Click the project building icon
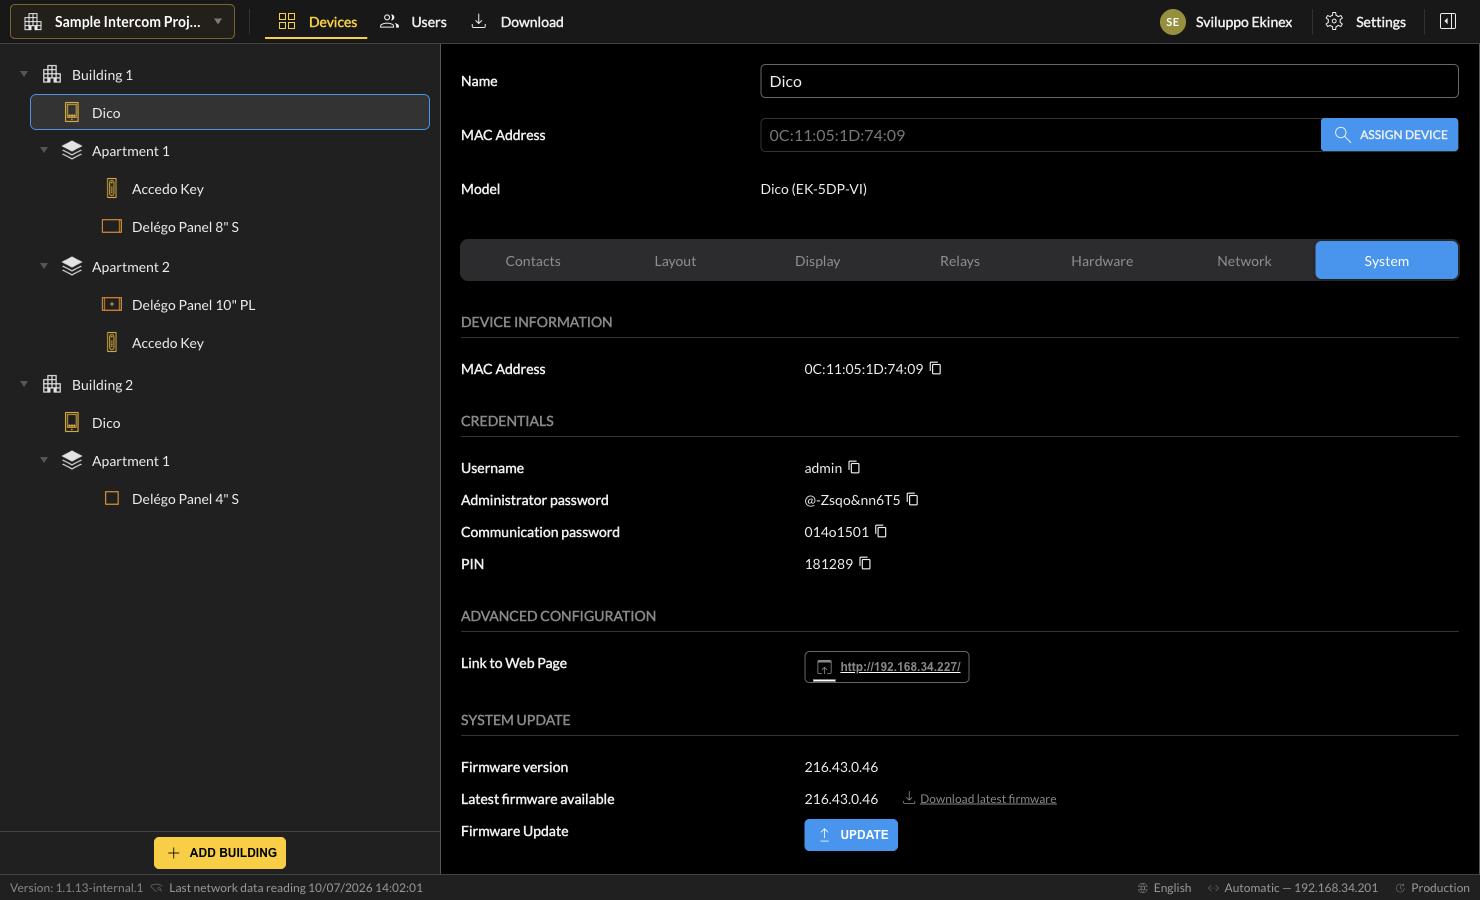Viewport: 1480px width, 900px height. [33, 21]
